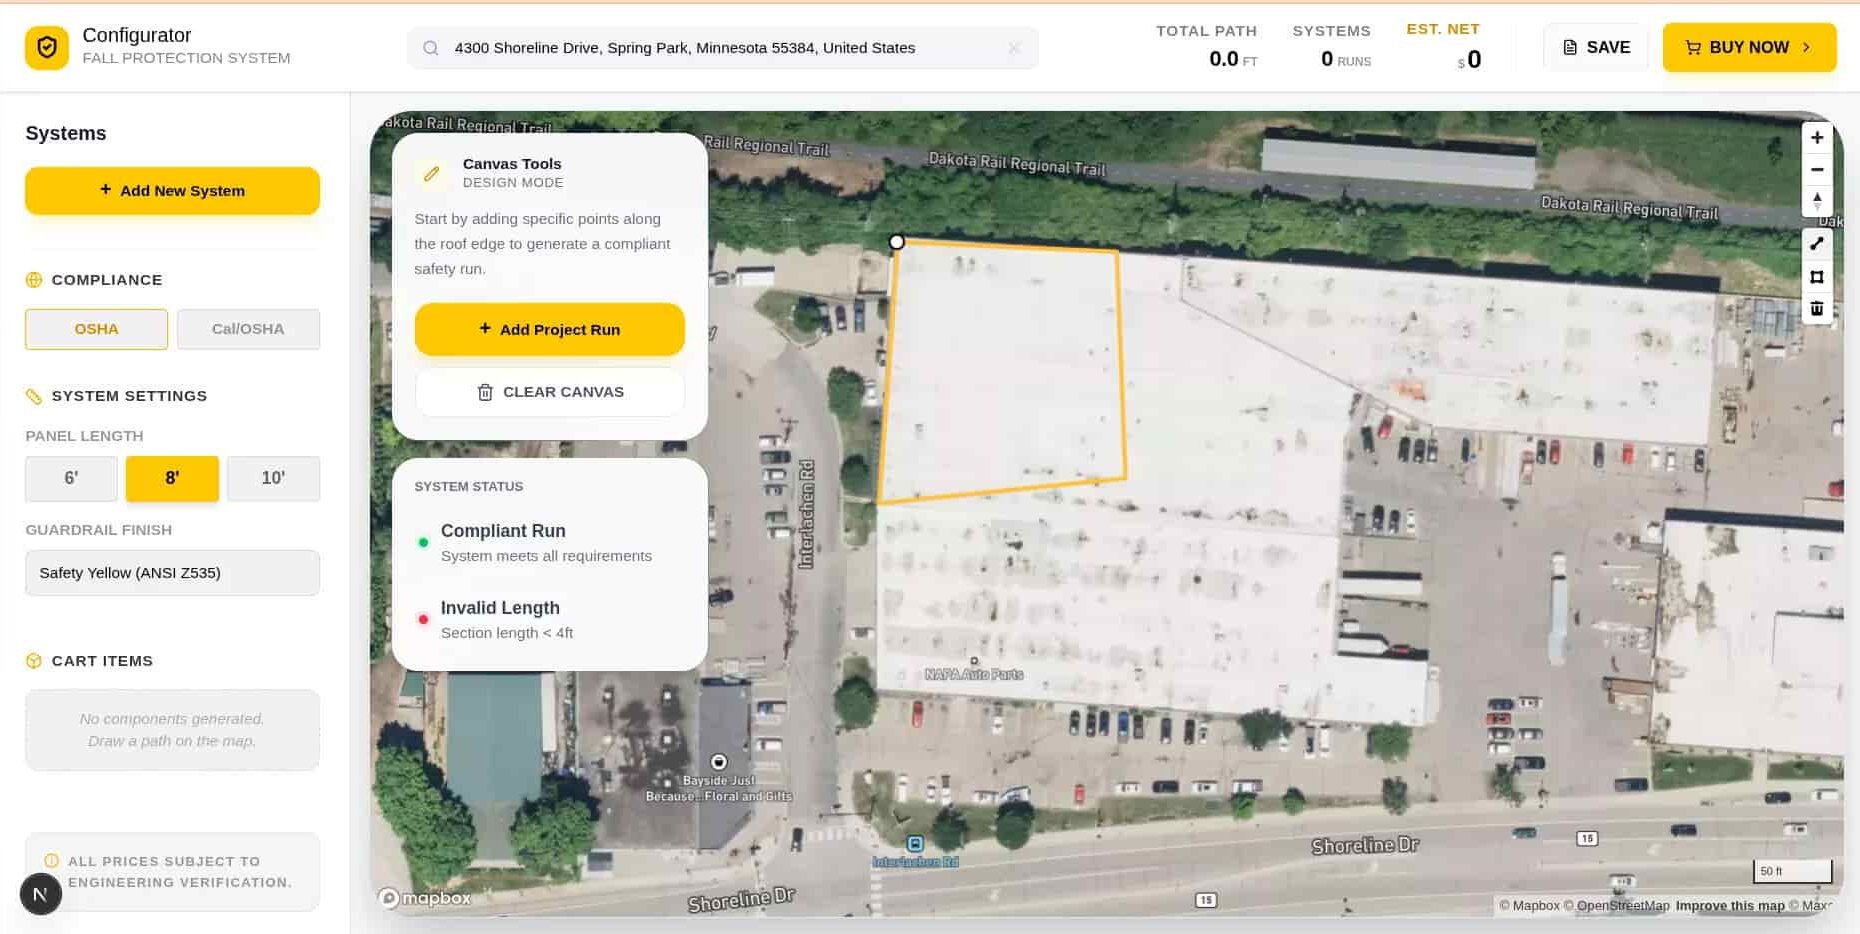Click the shield Configurator logo
This screenshot has width=1860, height=934.
[47, 48]
